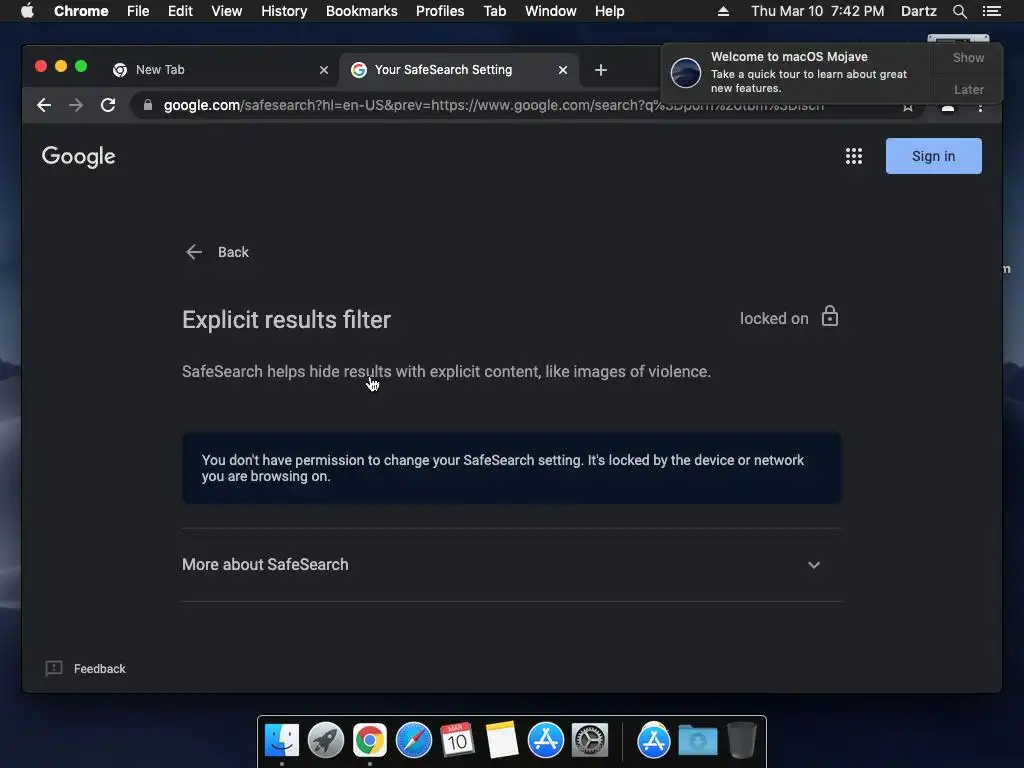Open Spotlight search in the menu bar

pos(959,11)
